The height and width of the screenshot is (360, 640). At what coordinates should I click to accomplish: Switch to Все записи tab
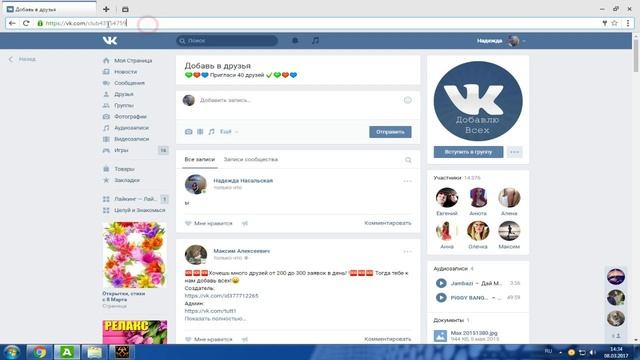[200, 160]
